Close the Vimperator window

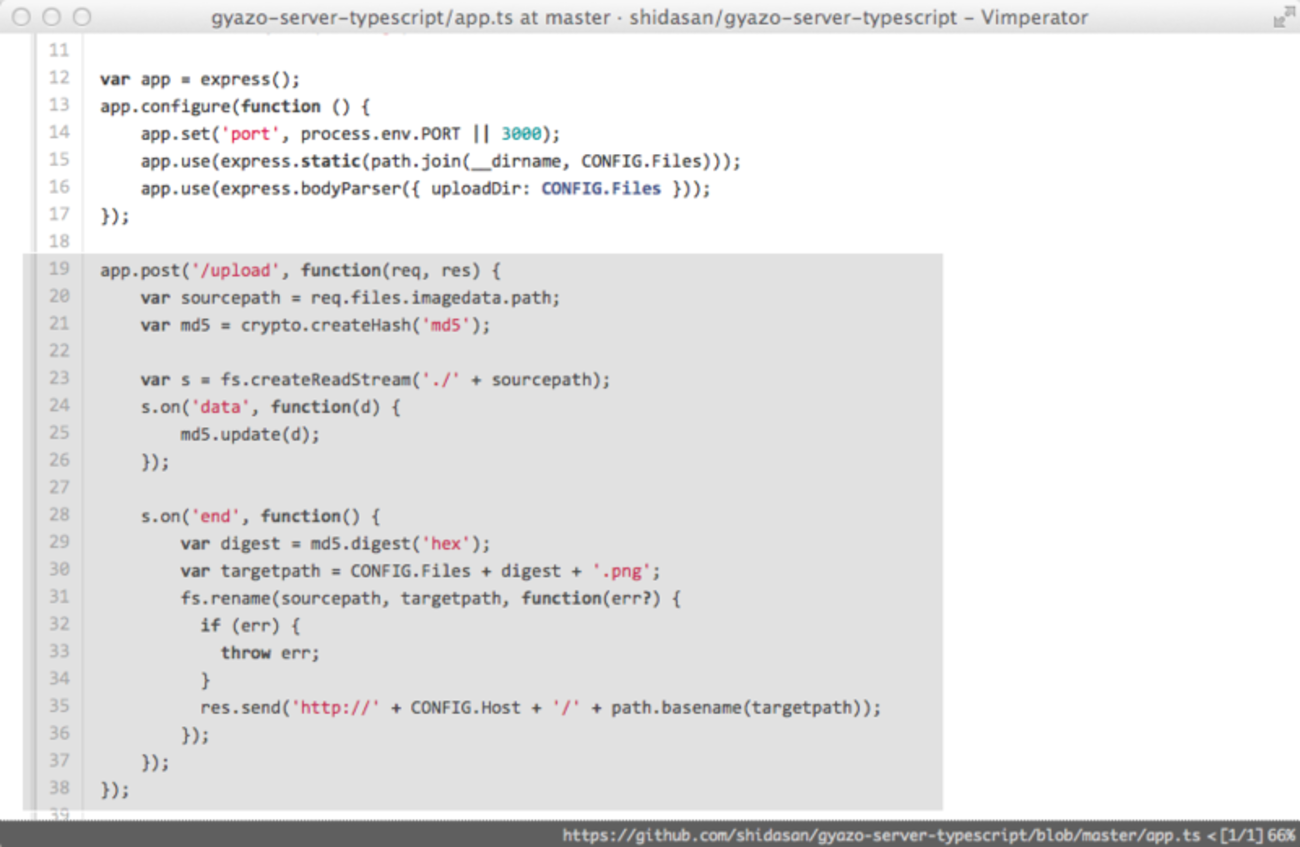point(22,17)
